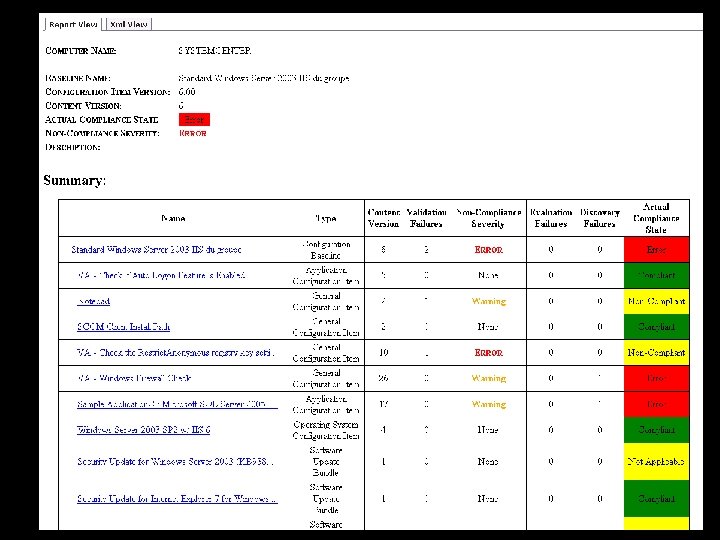The image size is (720, 540).
Task: Click the Summary heading
Action: pyautogui.click(x=75, y=180)
